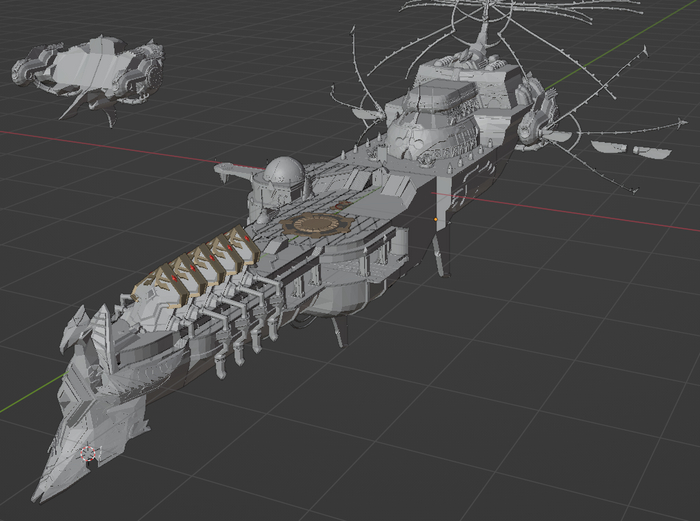
Task: Select the orange origin point on the hull
Action: 436,217
